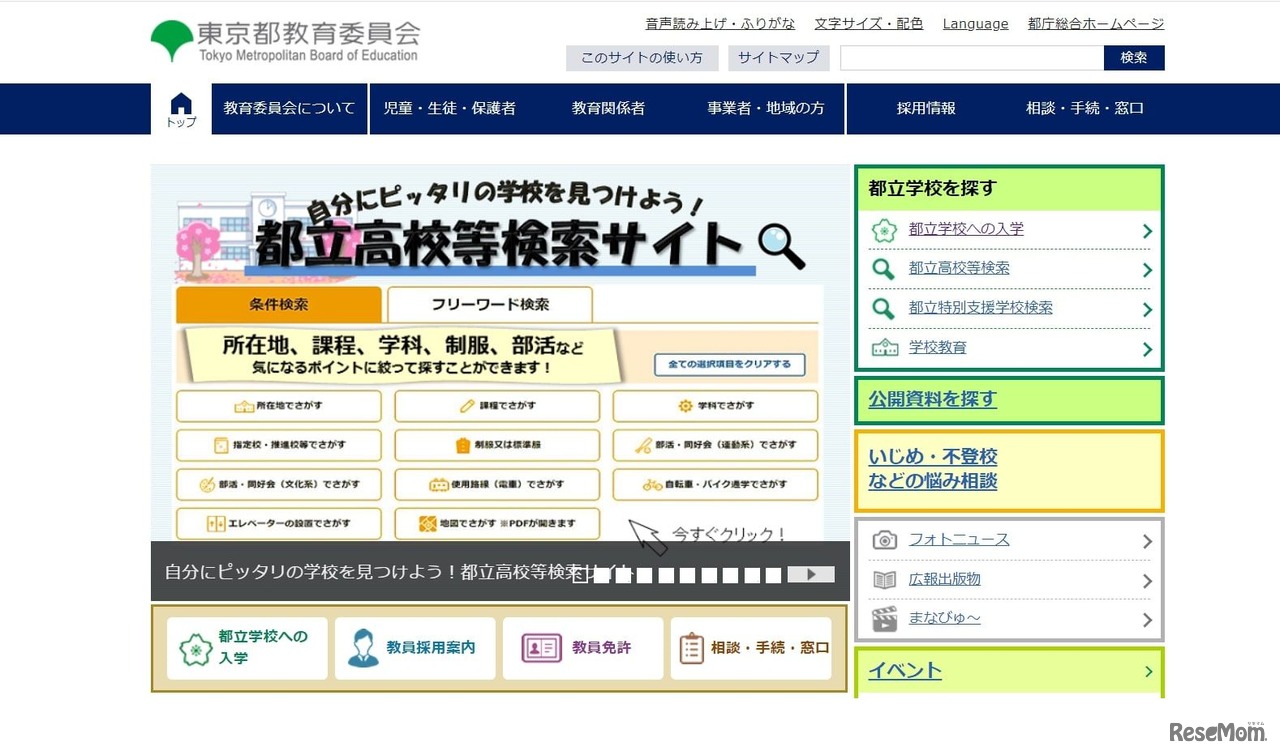Image resolution: width=1280 pixels, height=755 pixels.
Task: Click the Tokyo Metropolitan Board of Education ginkgo logo
Action: click(x=172, y=41)
